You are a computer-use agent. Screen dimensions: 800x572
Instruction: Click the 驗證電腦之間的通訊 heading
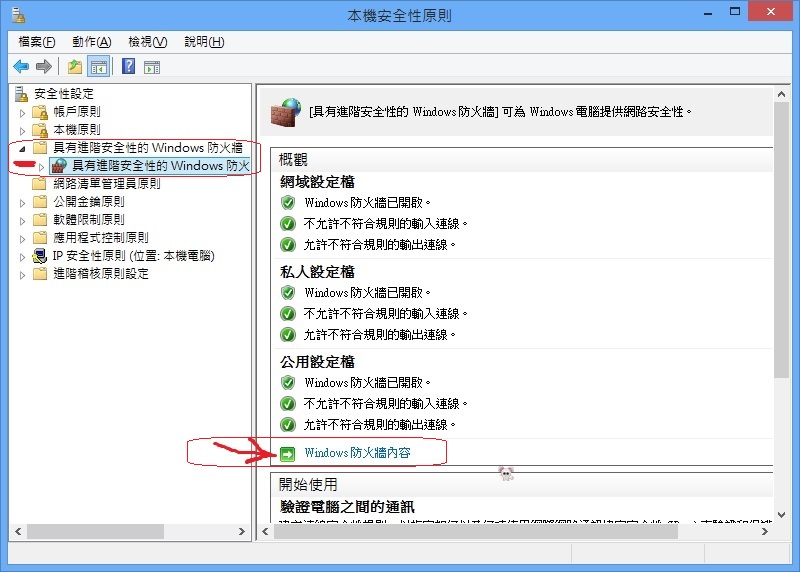click(347, 507)
